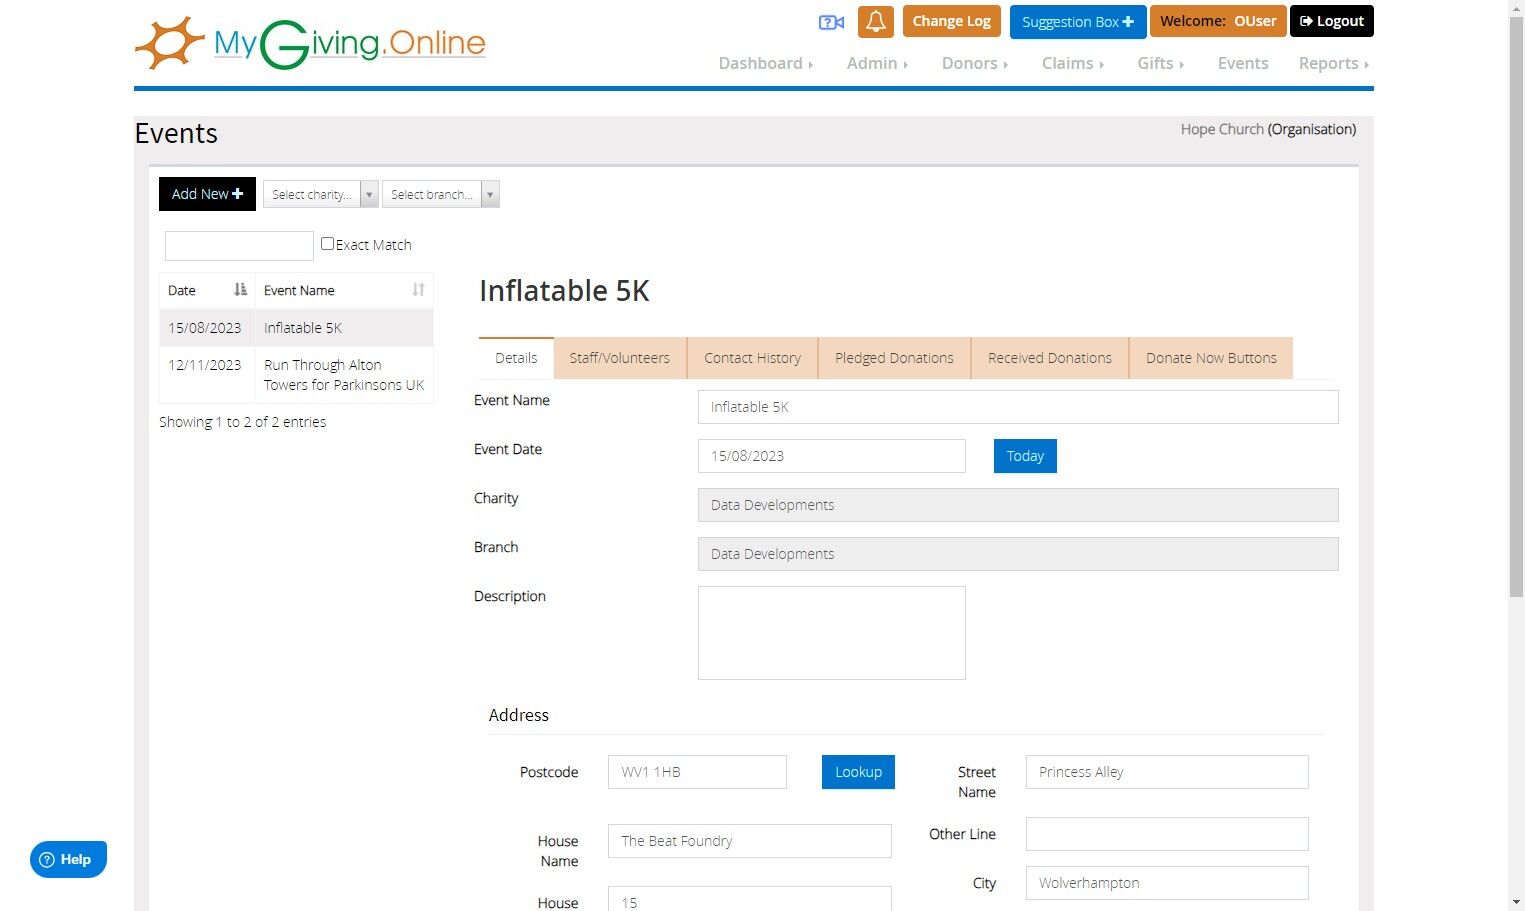
Task: Select the Run Through Alton Towers event
Action: (343, 375)
